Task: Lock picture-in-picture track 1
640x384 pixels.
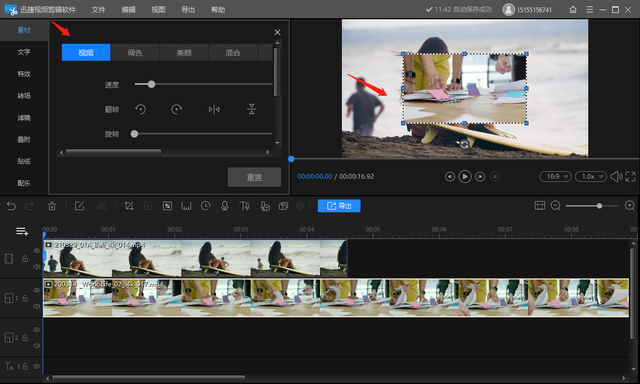Action: [25, 298]
